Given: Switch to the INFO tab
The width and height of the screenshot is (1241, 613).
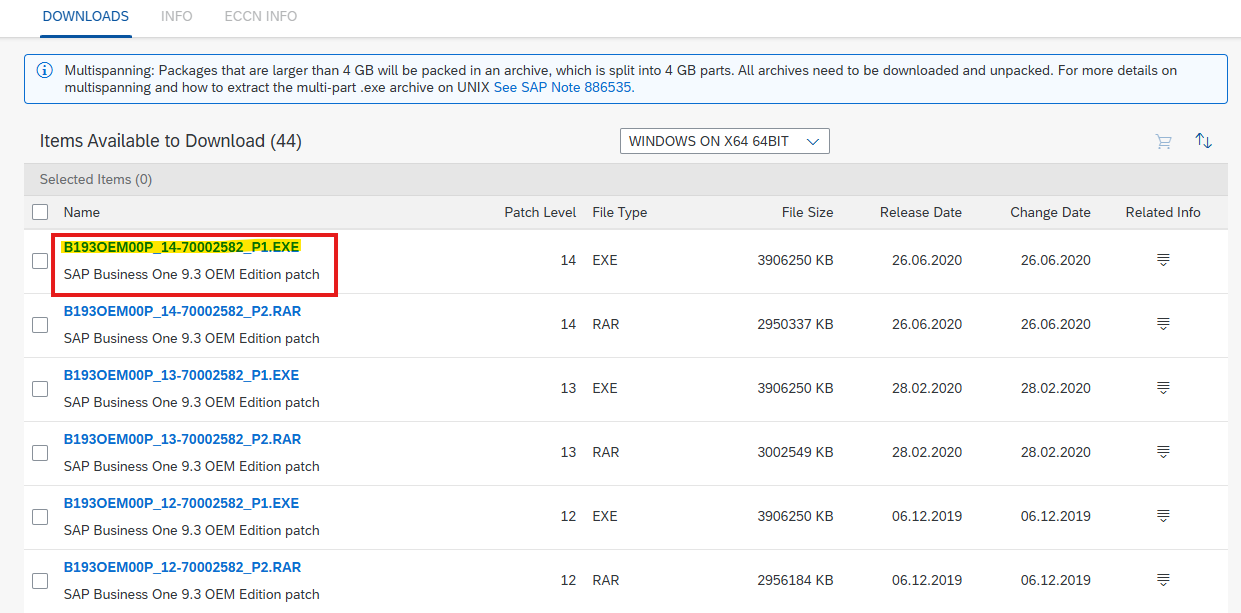Looking at the screenshot, I should pyautogui.click(x=177, y=16).
